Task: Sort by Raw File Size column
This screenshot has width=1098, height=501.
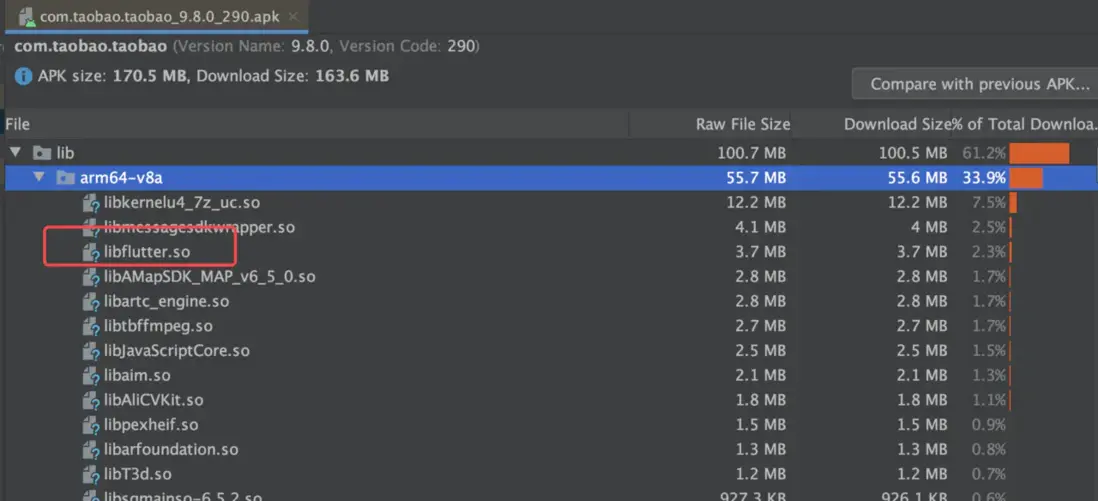Action: point(742,124)
